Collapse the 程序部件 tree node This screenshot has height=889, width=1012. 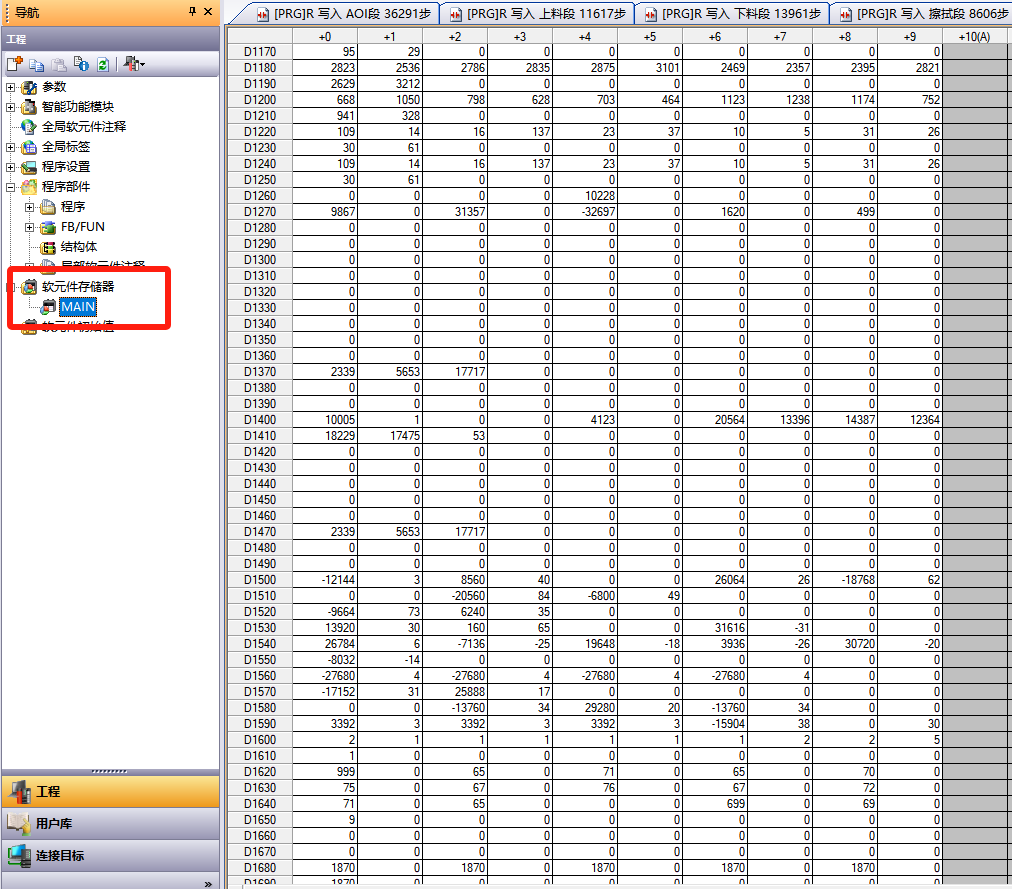pyautogui.click(x=11, y=187)
